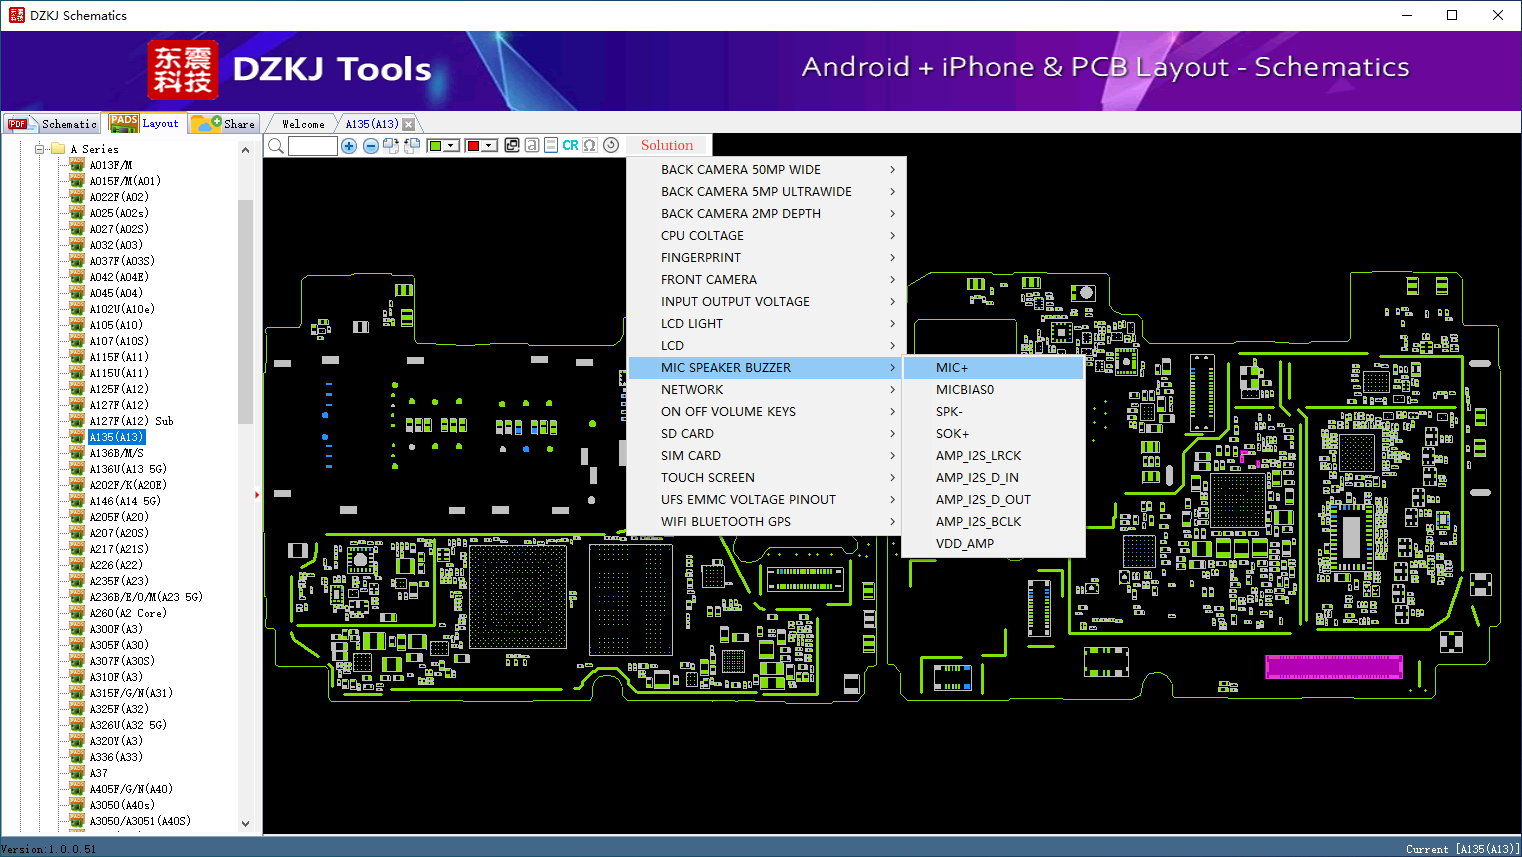Click the PADS icon beside A310F(A3)
This screenshot has height=857, width=1522.
(77, 677)
